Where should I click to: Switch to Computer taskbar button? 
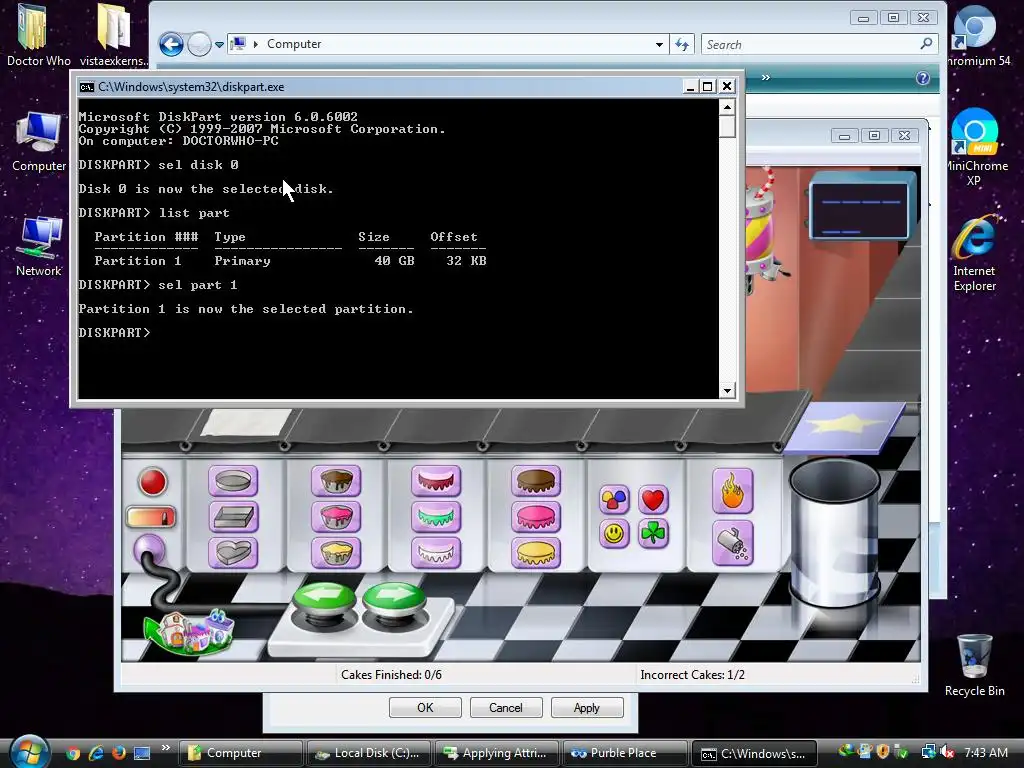241,753
